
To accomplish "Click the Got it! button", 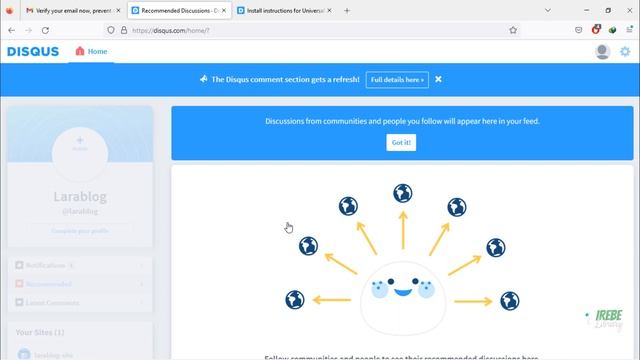I will click(401, 142).
